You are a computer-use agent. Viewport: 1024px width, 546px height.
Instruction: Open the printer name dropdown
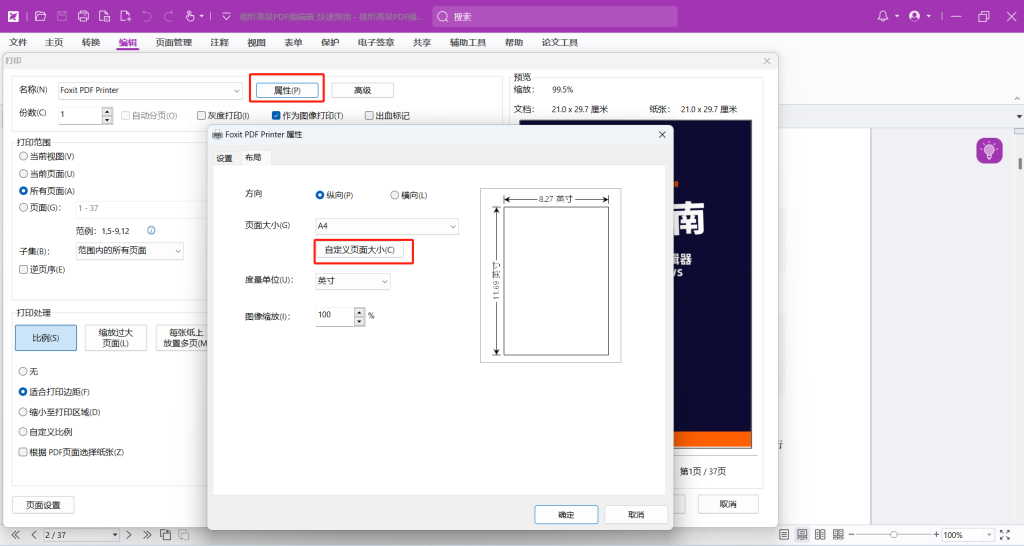150,90
